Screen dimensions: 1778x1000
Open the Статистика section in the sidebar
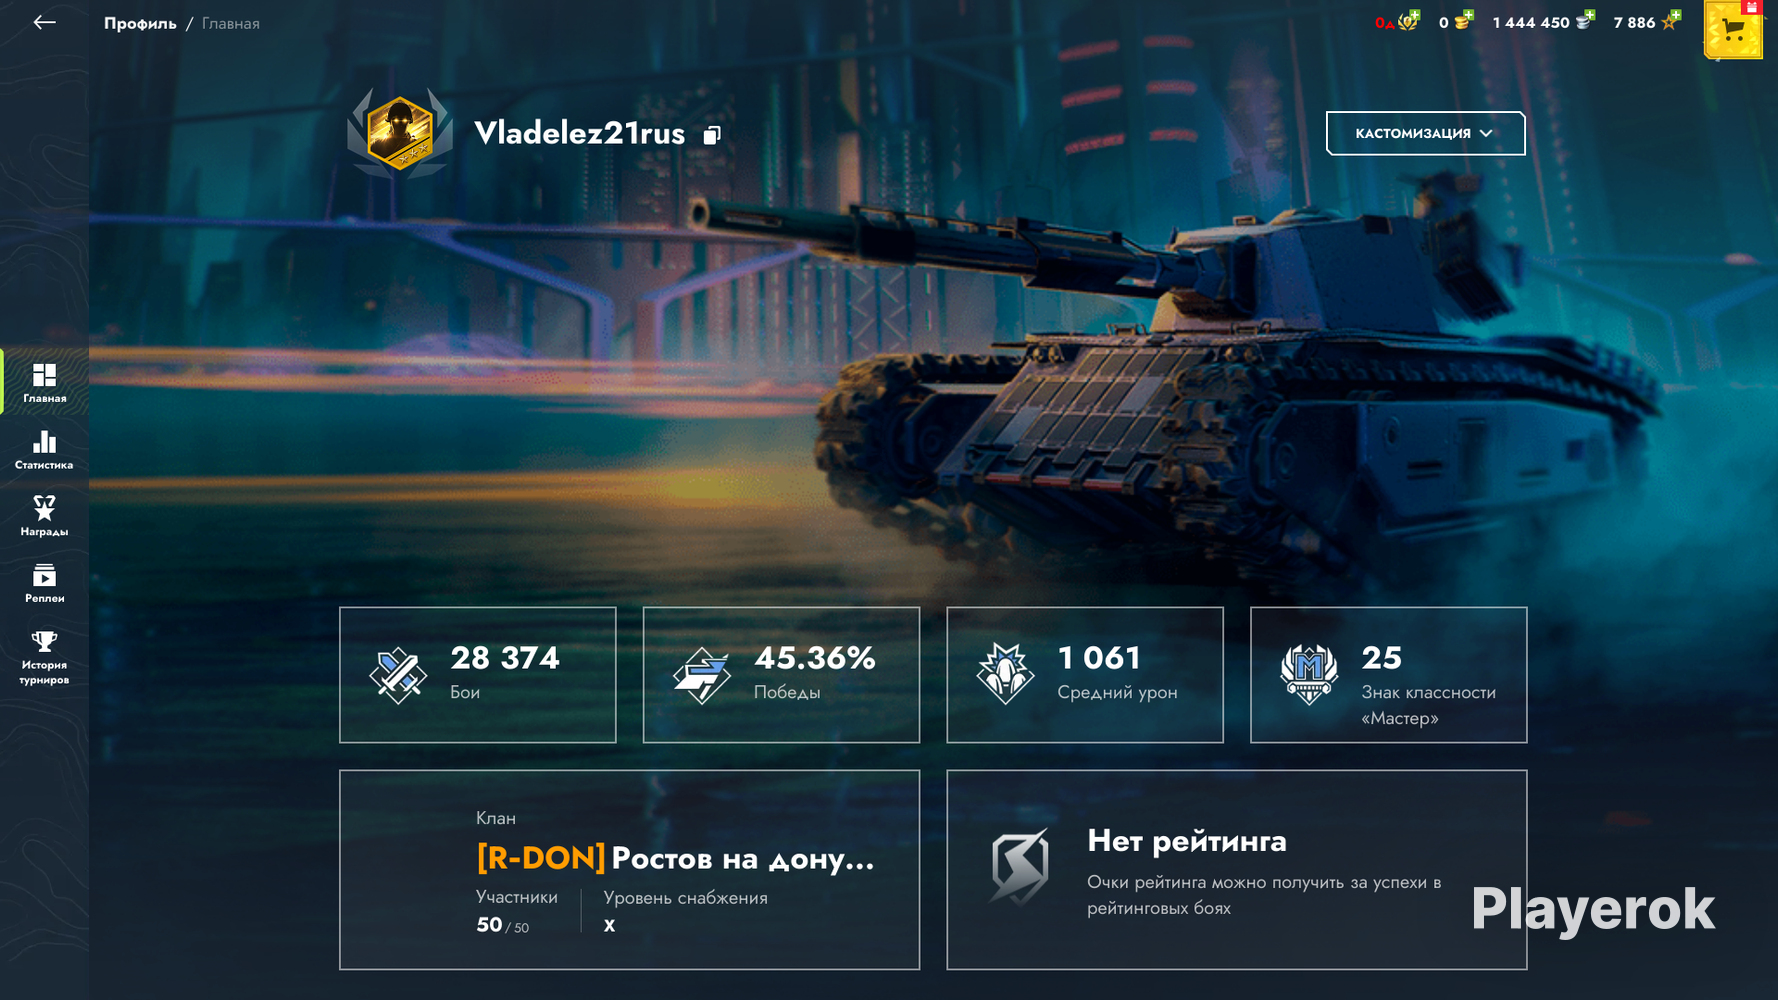[44, 450]
